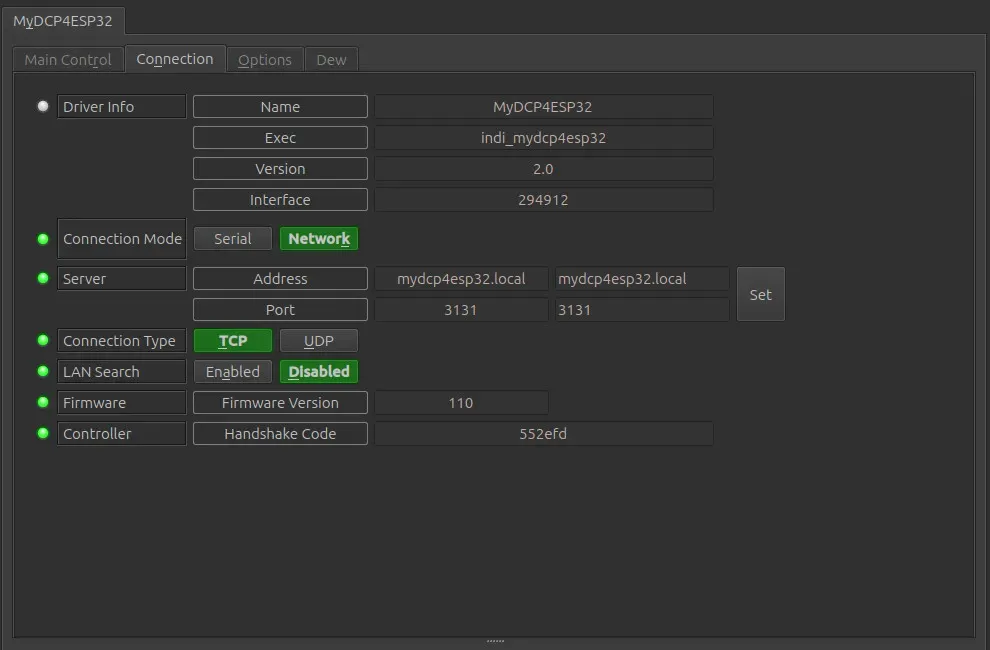The width and height of the screenshot is (990, 650).
Task: Click the Firmware Version label
Action: (x=280, y=402)
